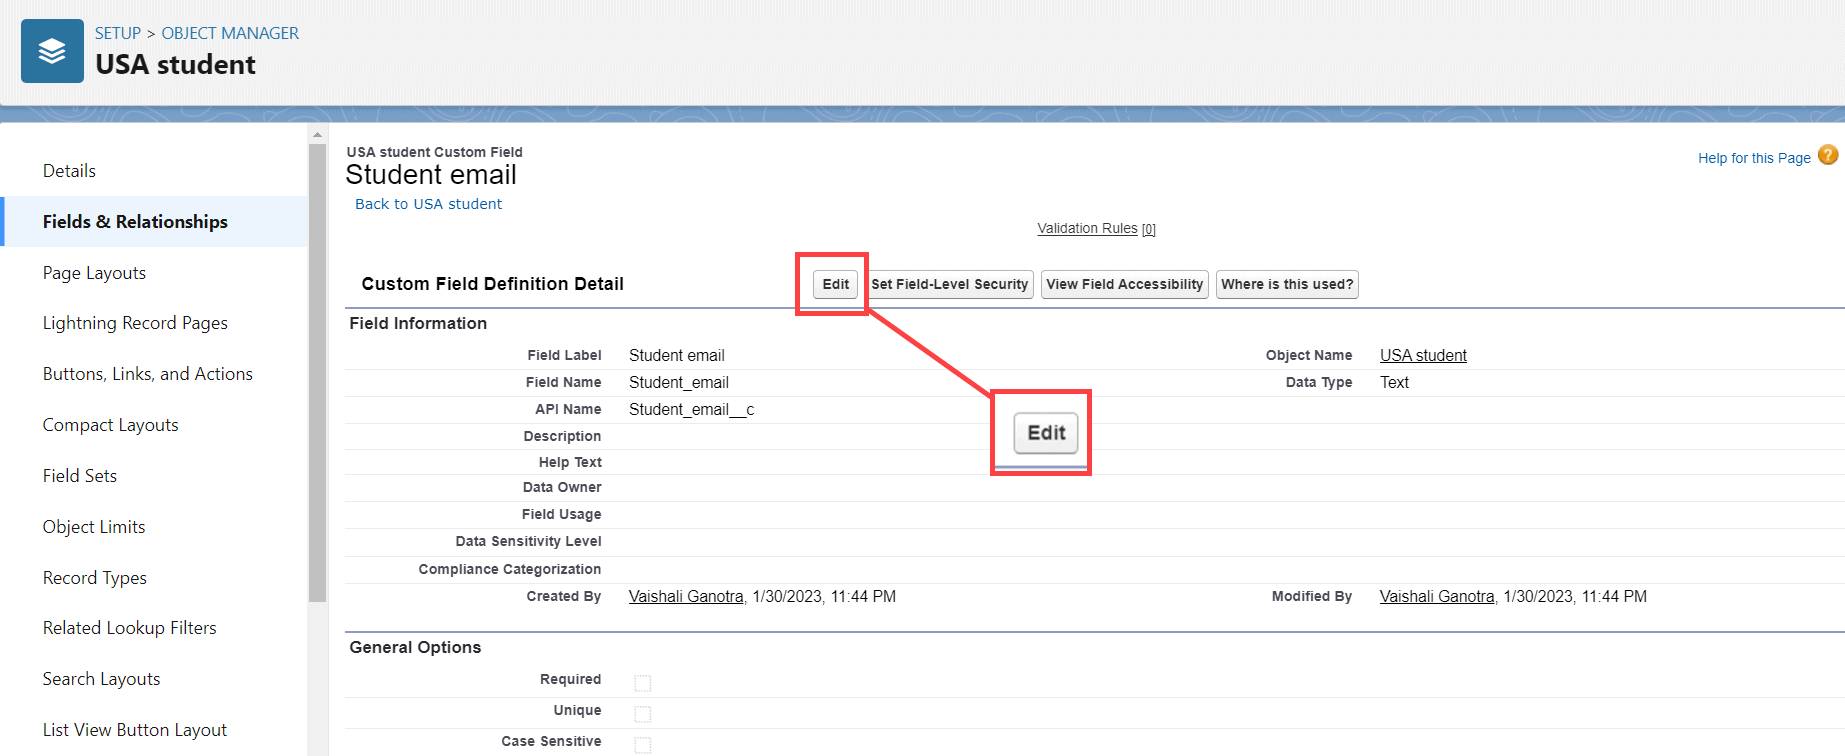Viewport: 1845px width, 756px height.
Task: Select Compact Layouts in sidebar
Action: pyautogui.click(x=110, y=425)
